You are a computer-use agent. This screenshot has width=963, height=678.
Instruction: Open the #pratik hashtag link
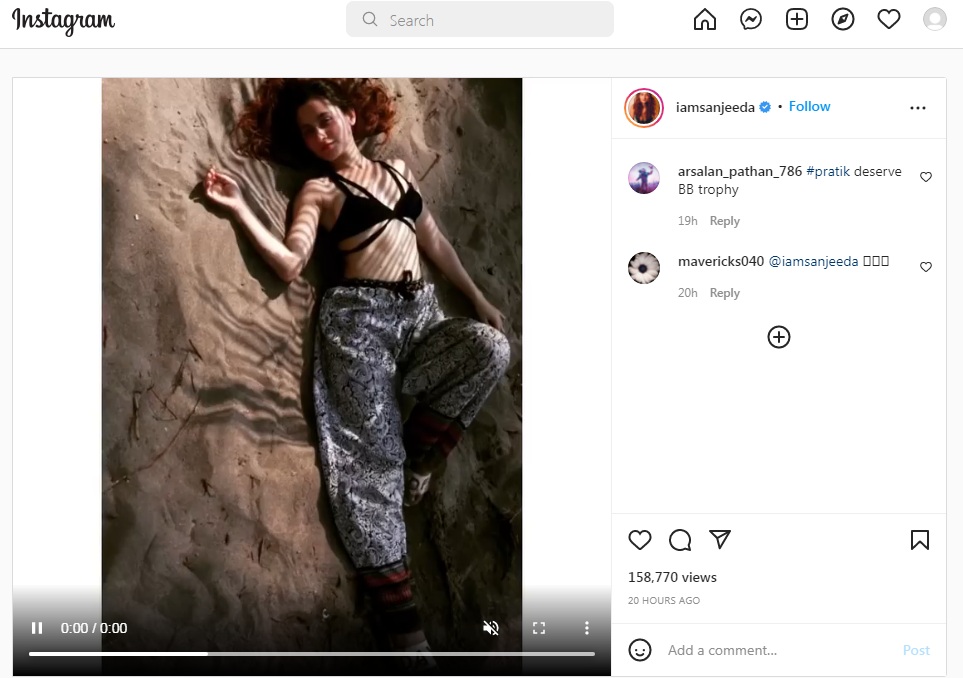pyautogui.click(x=827, y=172)
